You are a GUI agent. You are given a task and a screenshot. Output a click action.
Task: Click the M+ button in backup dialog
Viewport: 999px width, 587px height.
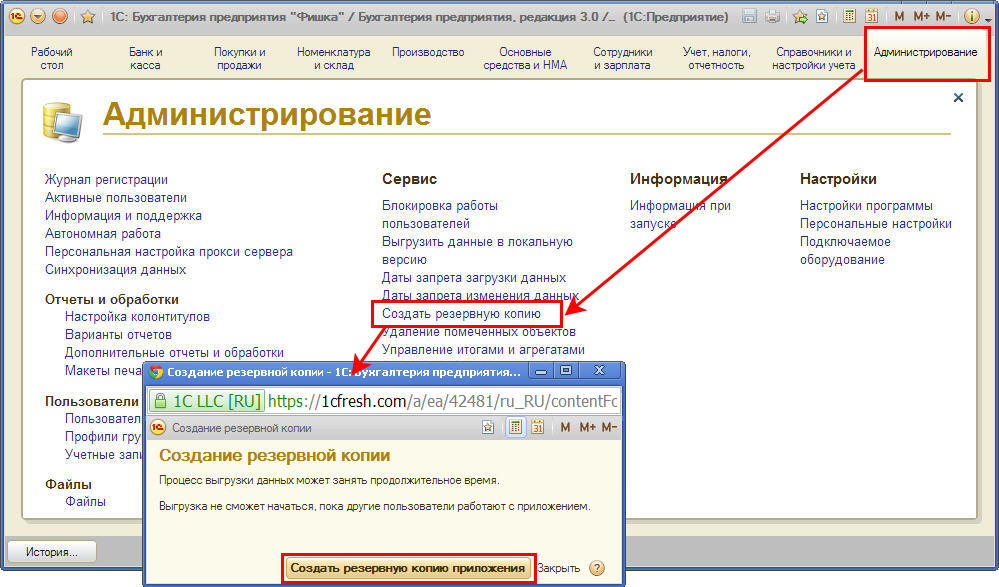click(x=587, y=428)
